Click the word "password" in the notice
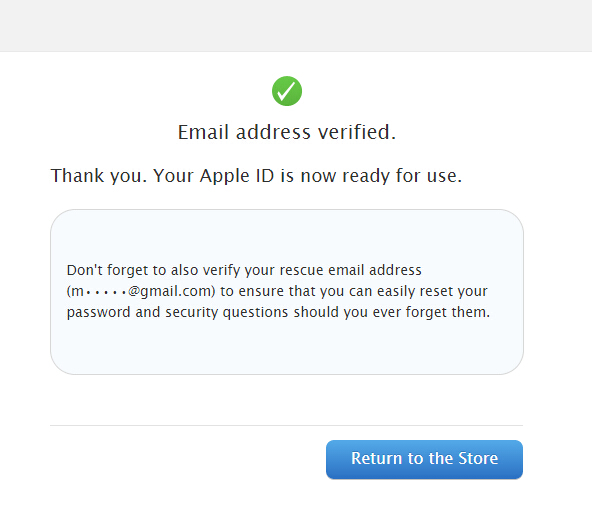The width and height of the screenshot is (592, 530). [99, 313]
